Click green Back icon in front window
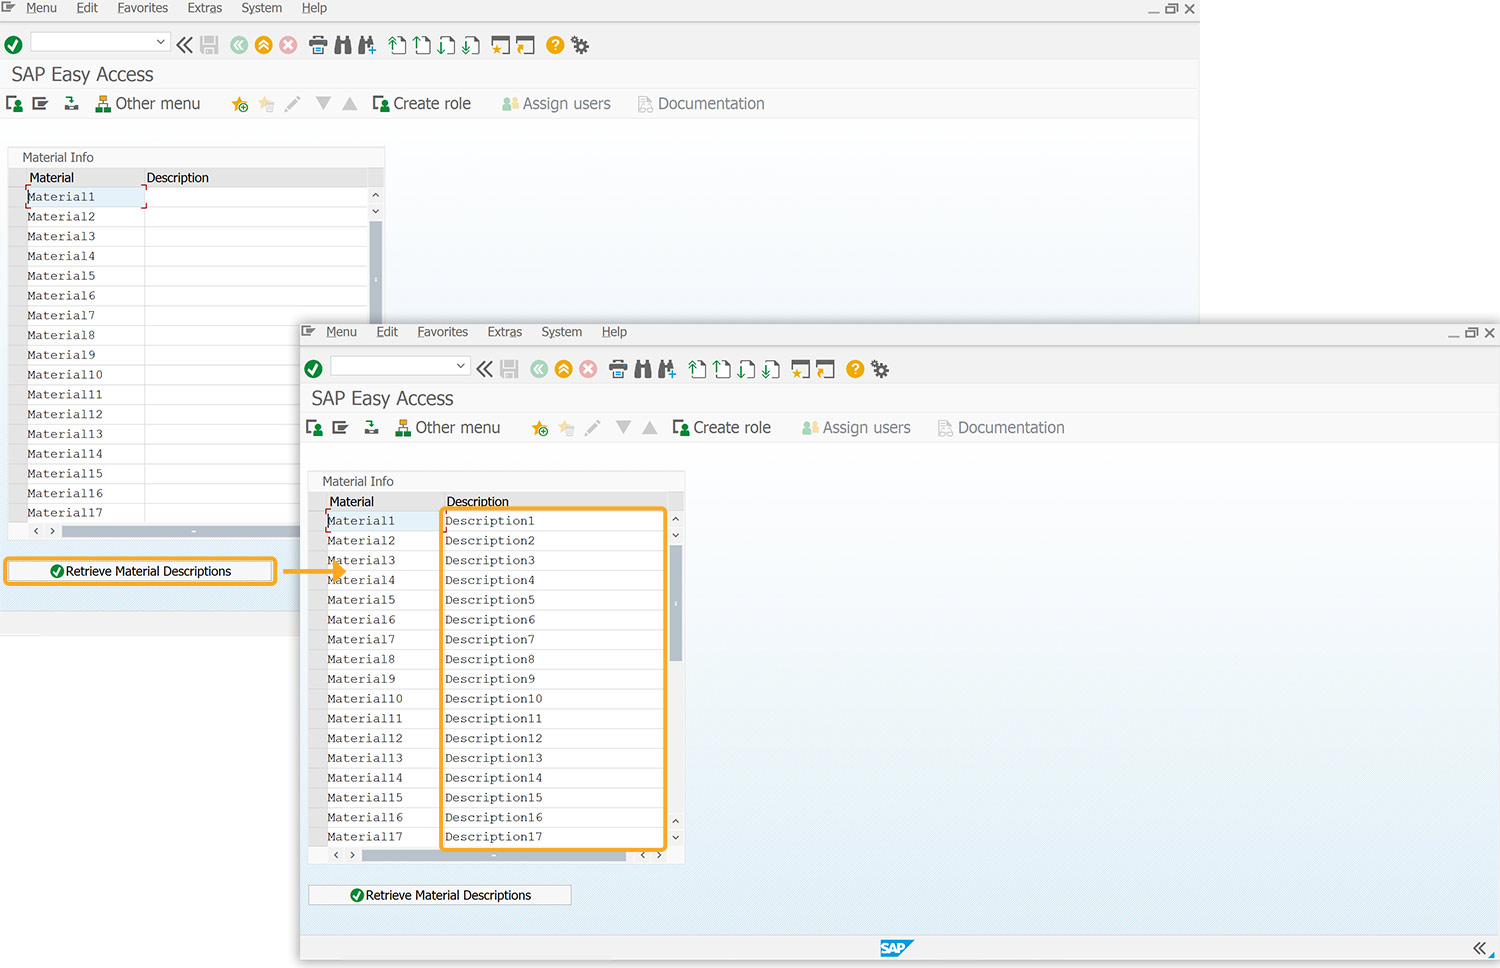The width and height of the screenshot is (1500, 968). 539,369
